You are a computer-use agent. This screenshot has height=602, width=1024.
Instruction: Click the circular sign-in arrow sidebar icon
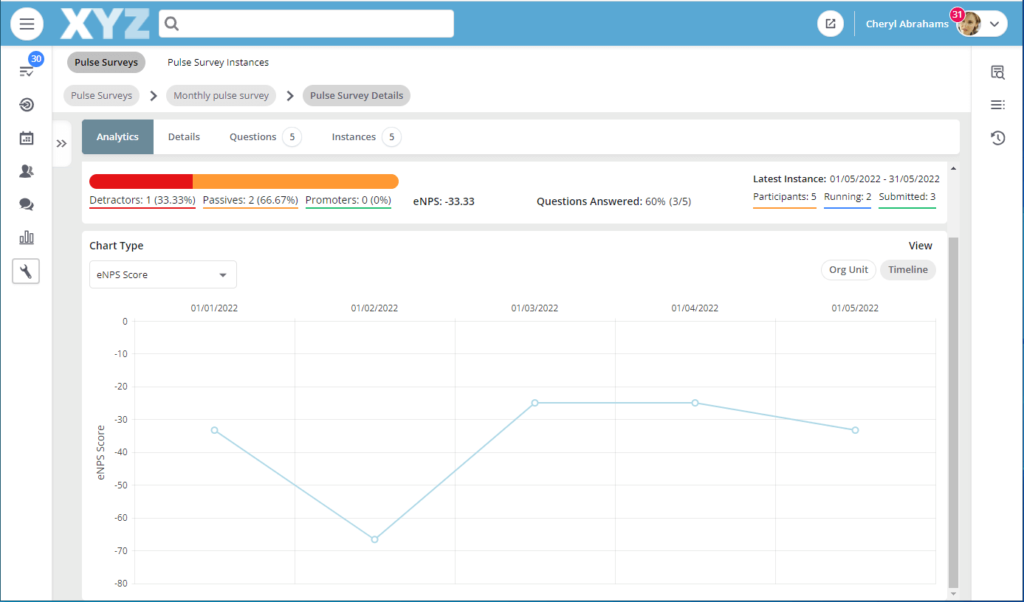[27, 104]
